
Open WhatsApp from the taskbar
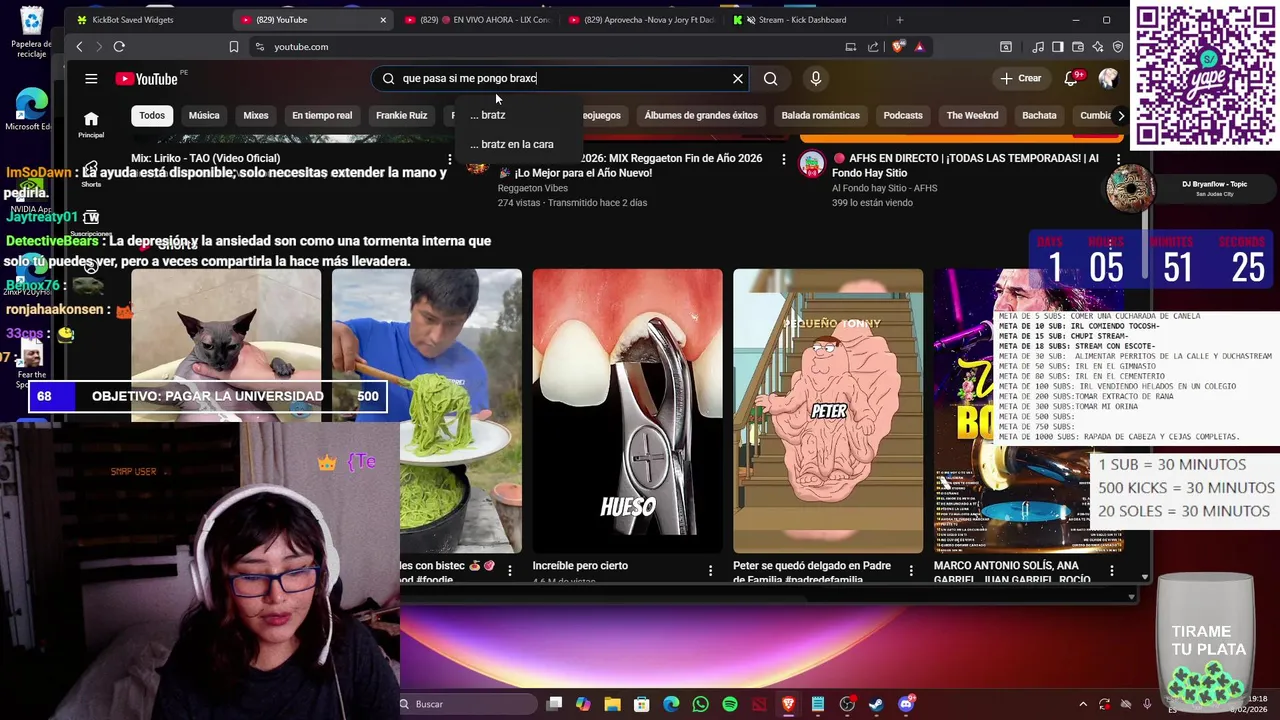pyautogui.click(x=700, y=704)
